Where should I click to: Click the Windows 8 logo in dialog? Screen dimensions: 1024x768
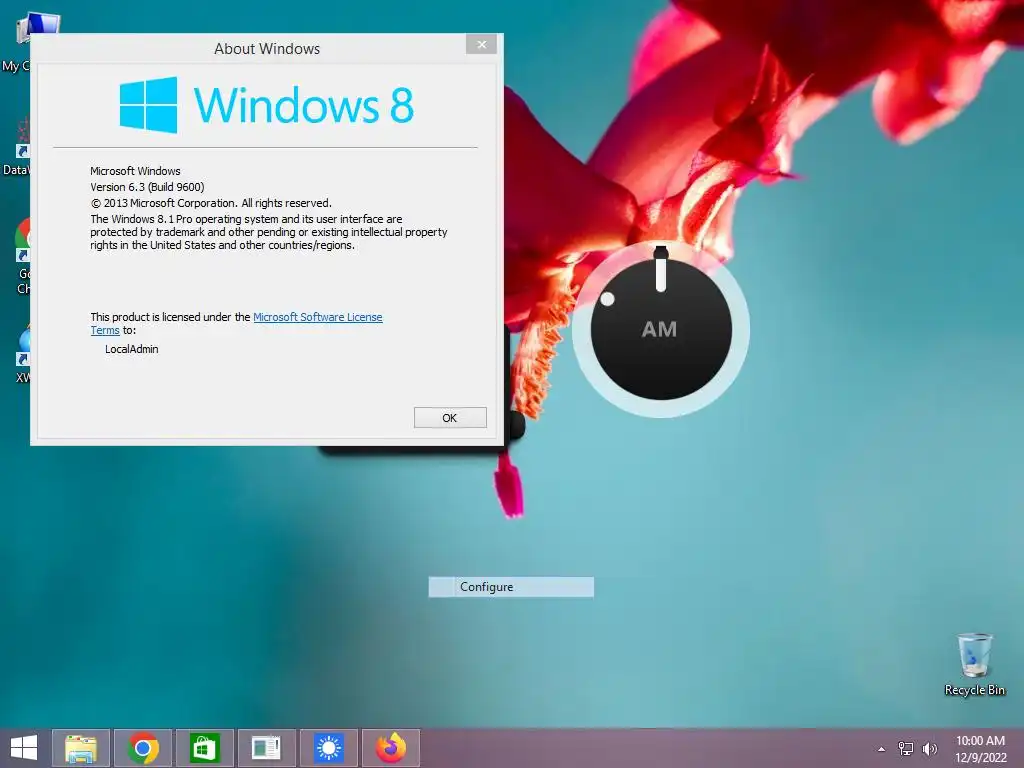coord(266,104)
